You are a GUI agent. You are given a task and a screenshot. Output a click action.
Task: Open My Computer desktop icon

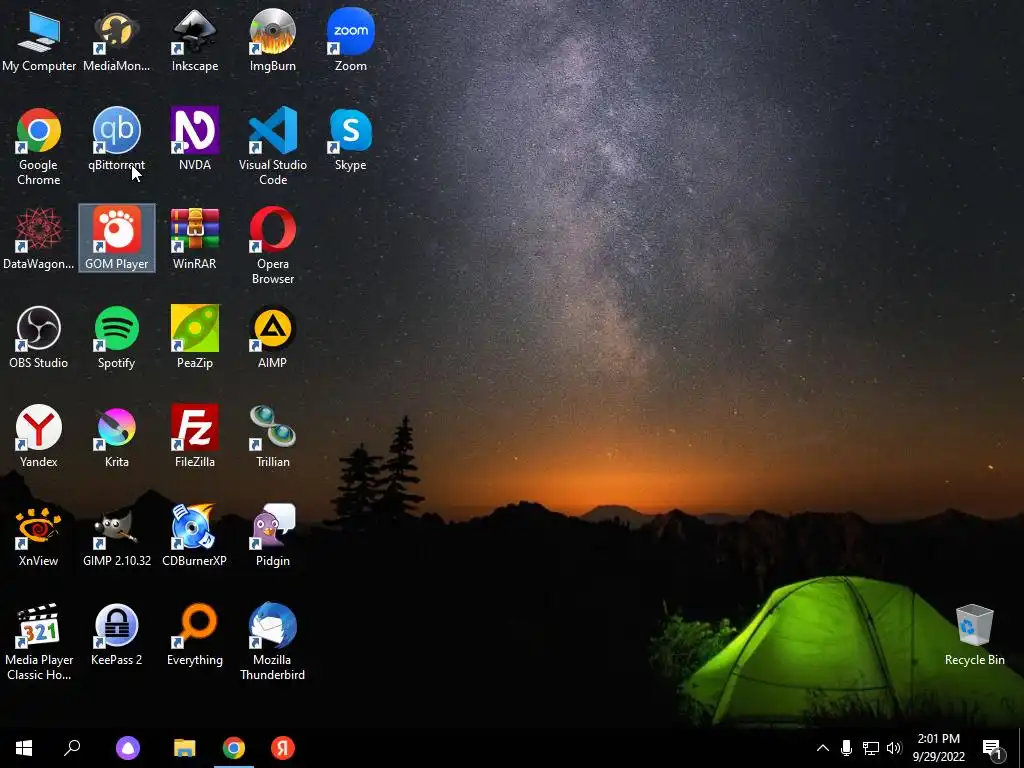click(39, 40)
